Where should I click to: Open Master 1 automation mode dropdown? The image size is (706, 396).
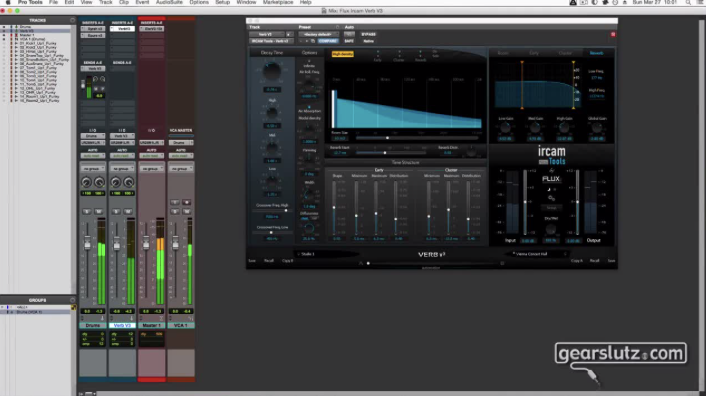(151, 156)
